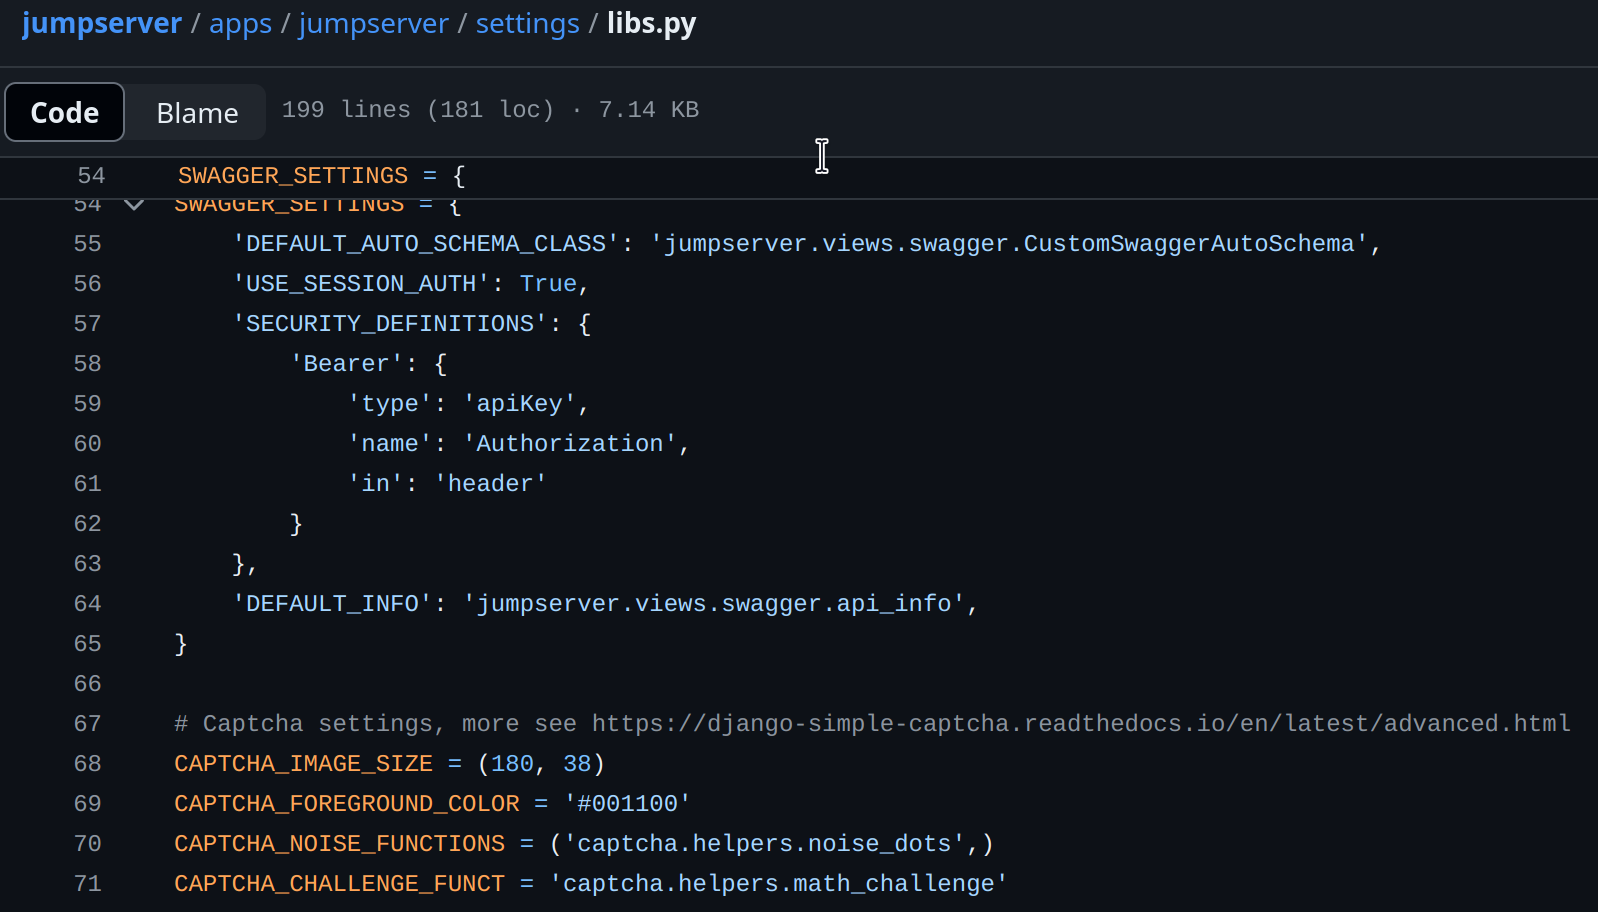Click the 'Bearer' key
Viewport: 1598px width, 912px height.
(346, 364)
